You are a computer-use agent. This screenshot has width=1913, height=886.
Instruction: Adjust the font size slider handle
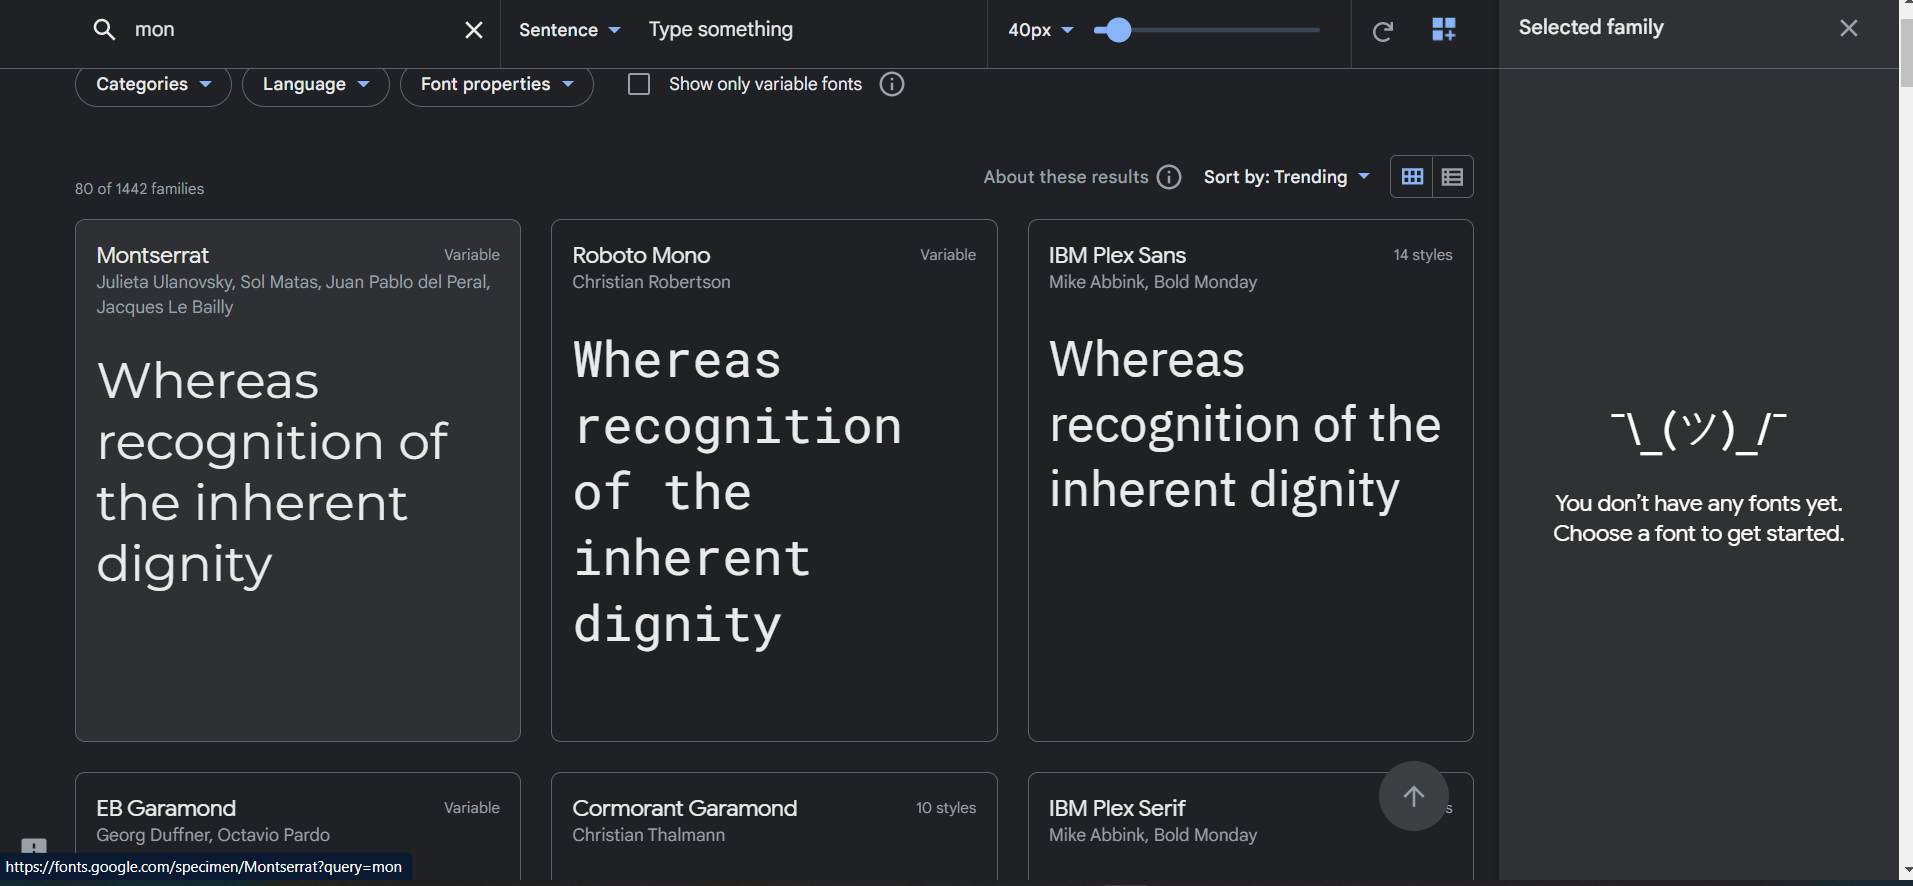click(1118, 30)
